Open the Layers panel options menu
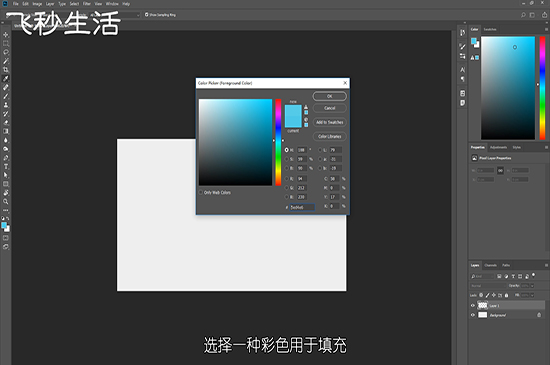The height and width of the screenshot is (365, 550). 546,265
